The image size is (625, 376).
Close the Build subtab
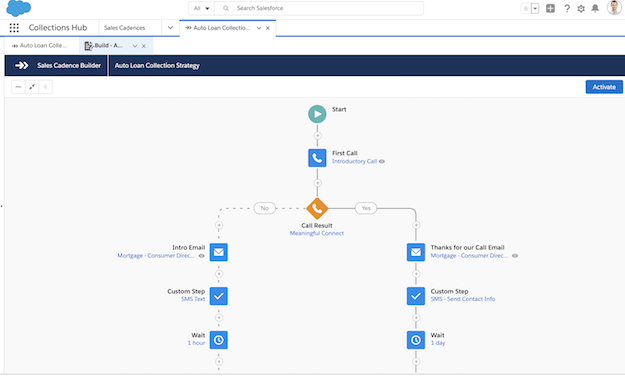click(x=144, y=46)
